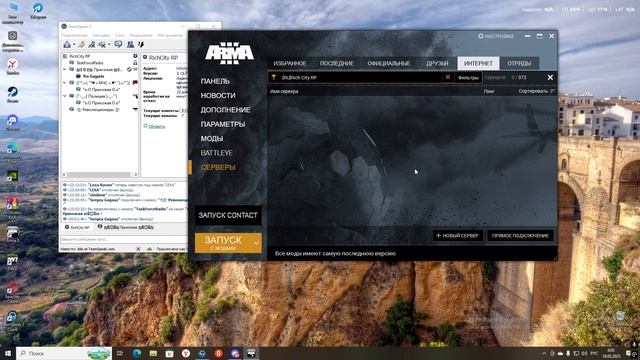Image resolution: width=640 pixels, height=360 pixels.
Task: Open the Фильтры button in server search
Action: pyautogui.click(x=468, y=78)
